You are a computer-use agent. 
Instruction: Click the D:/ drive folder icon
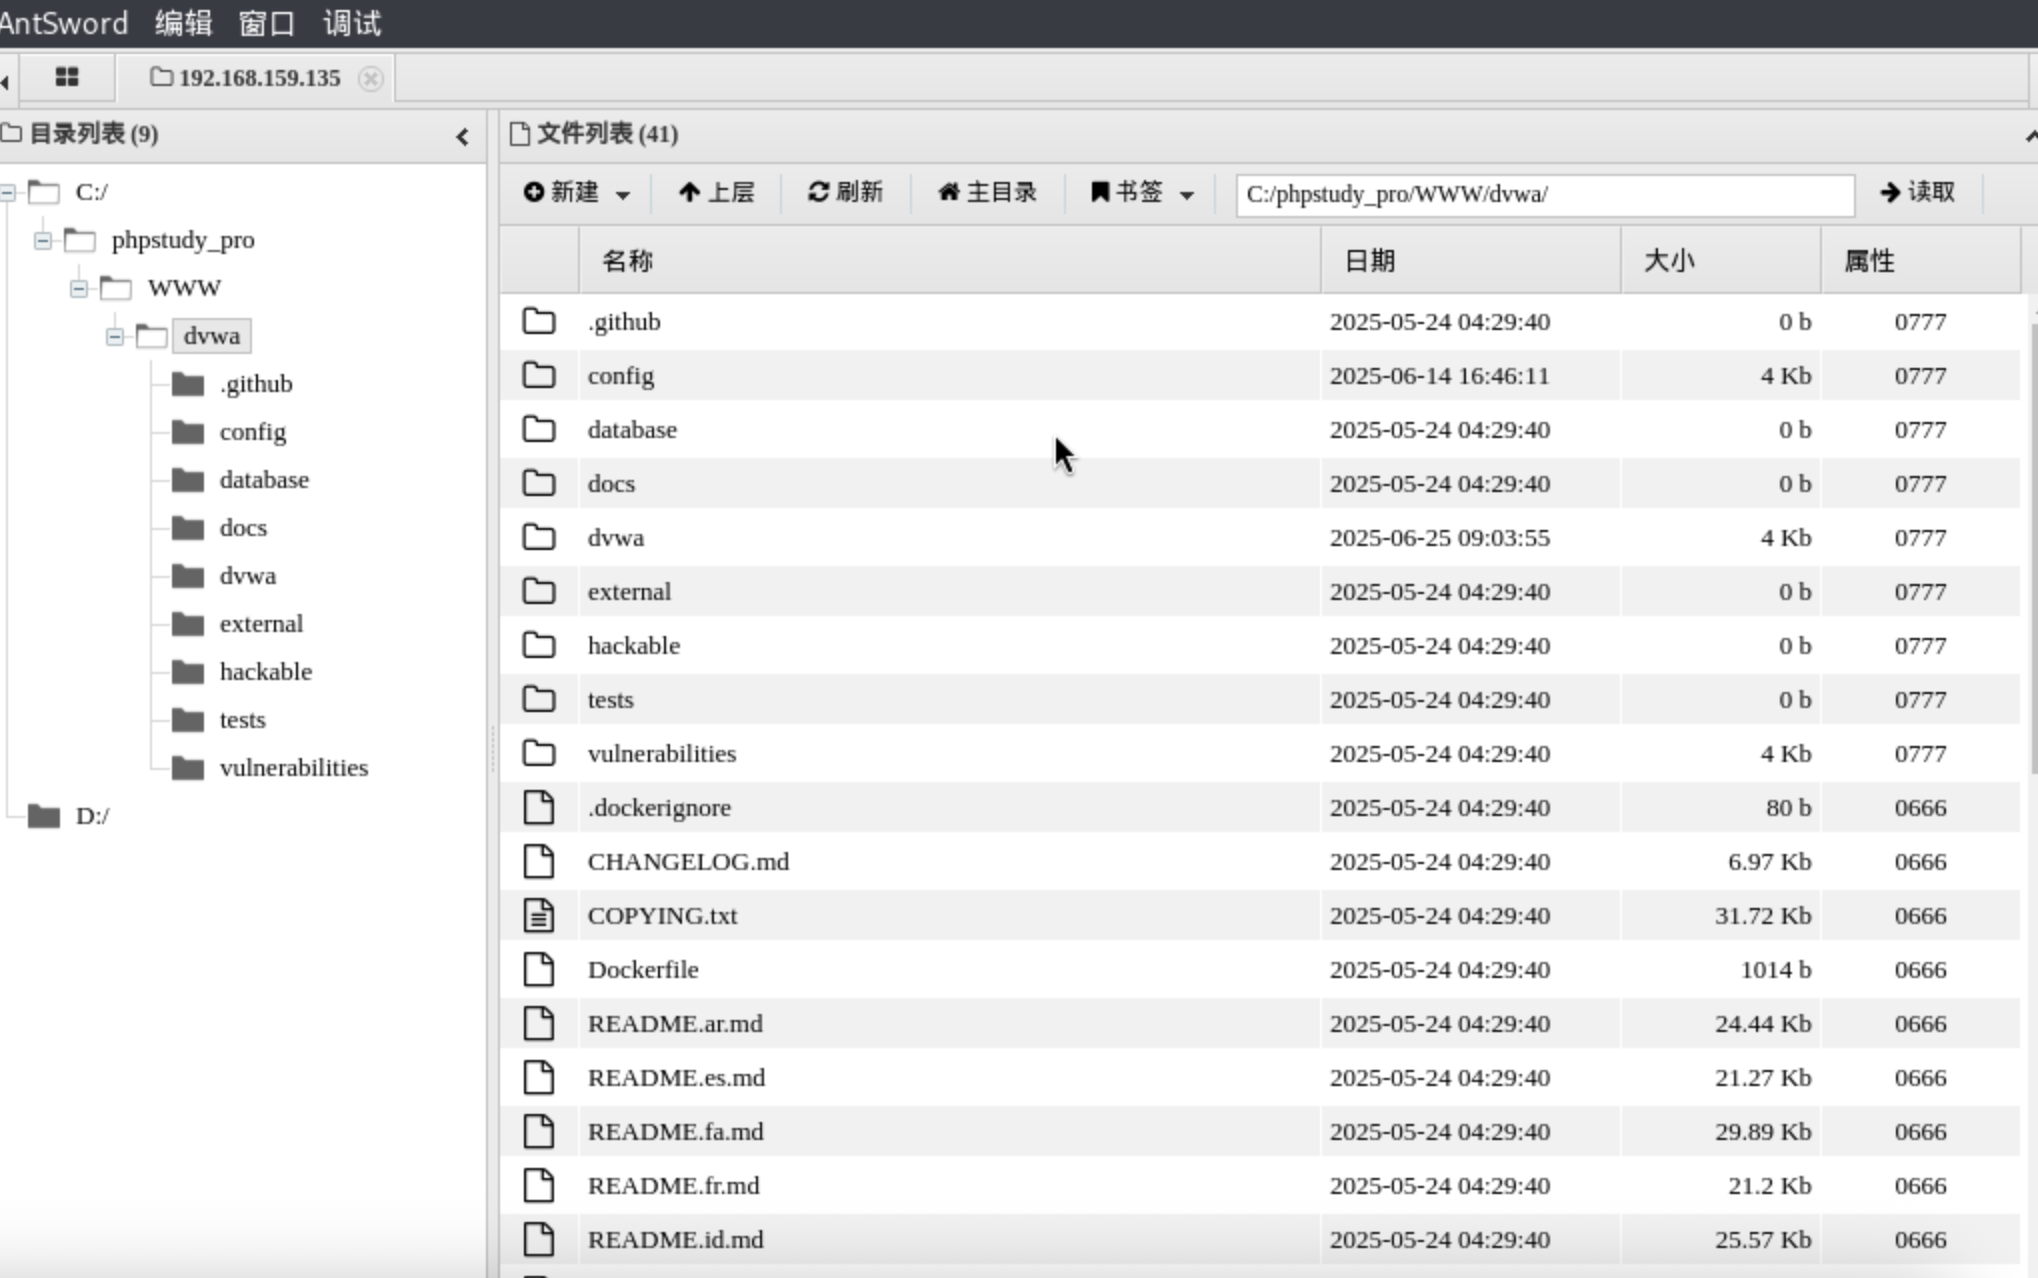tap(44, 816)
